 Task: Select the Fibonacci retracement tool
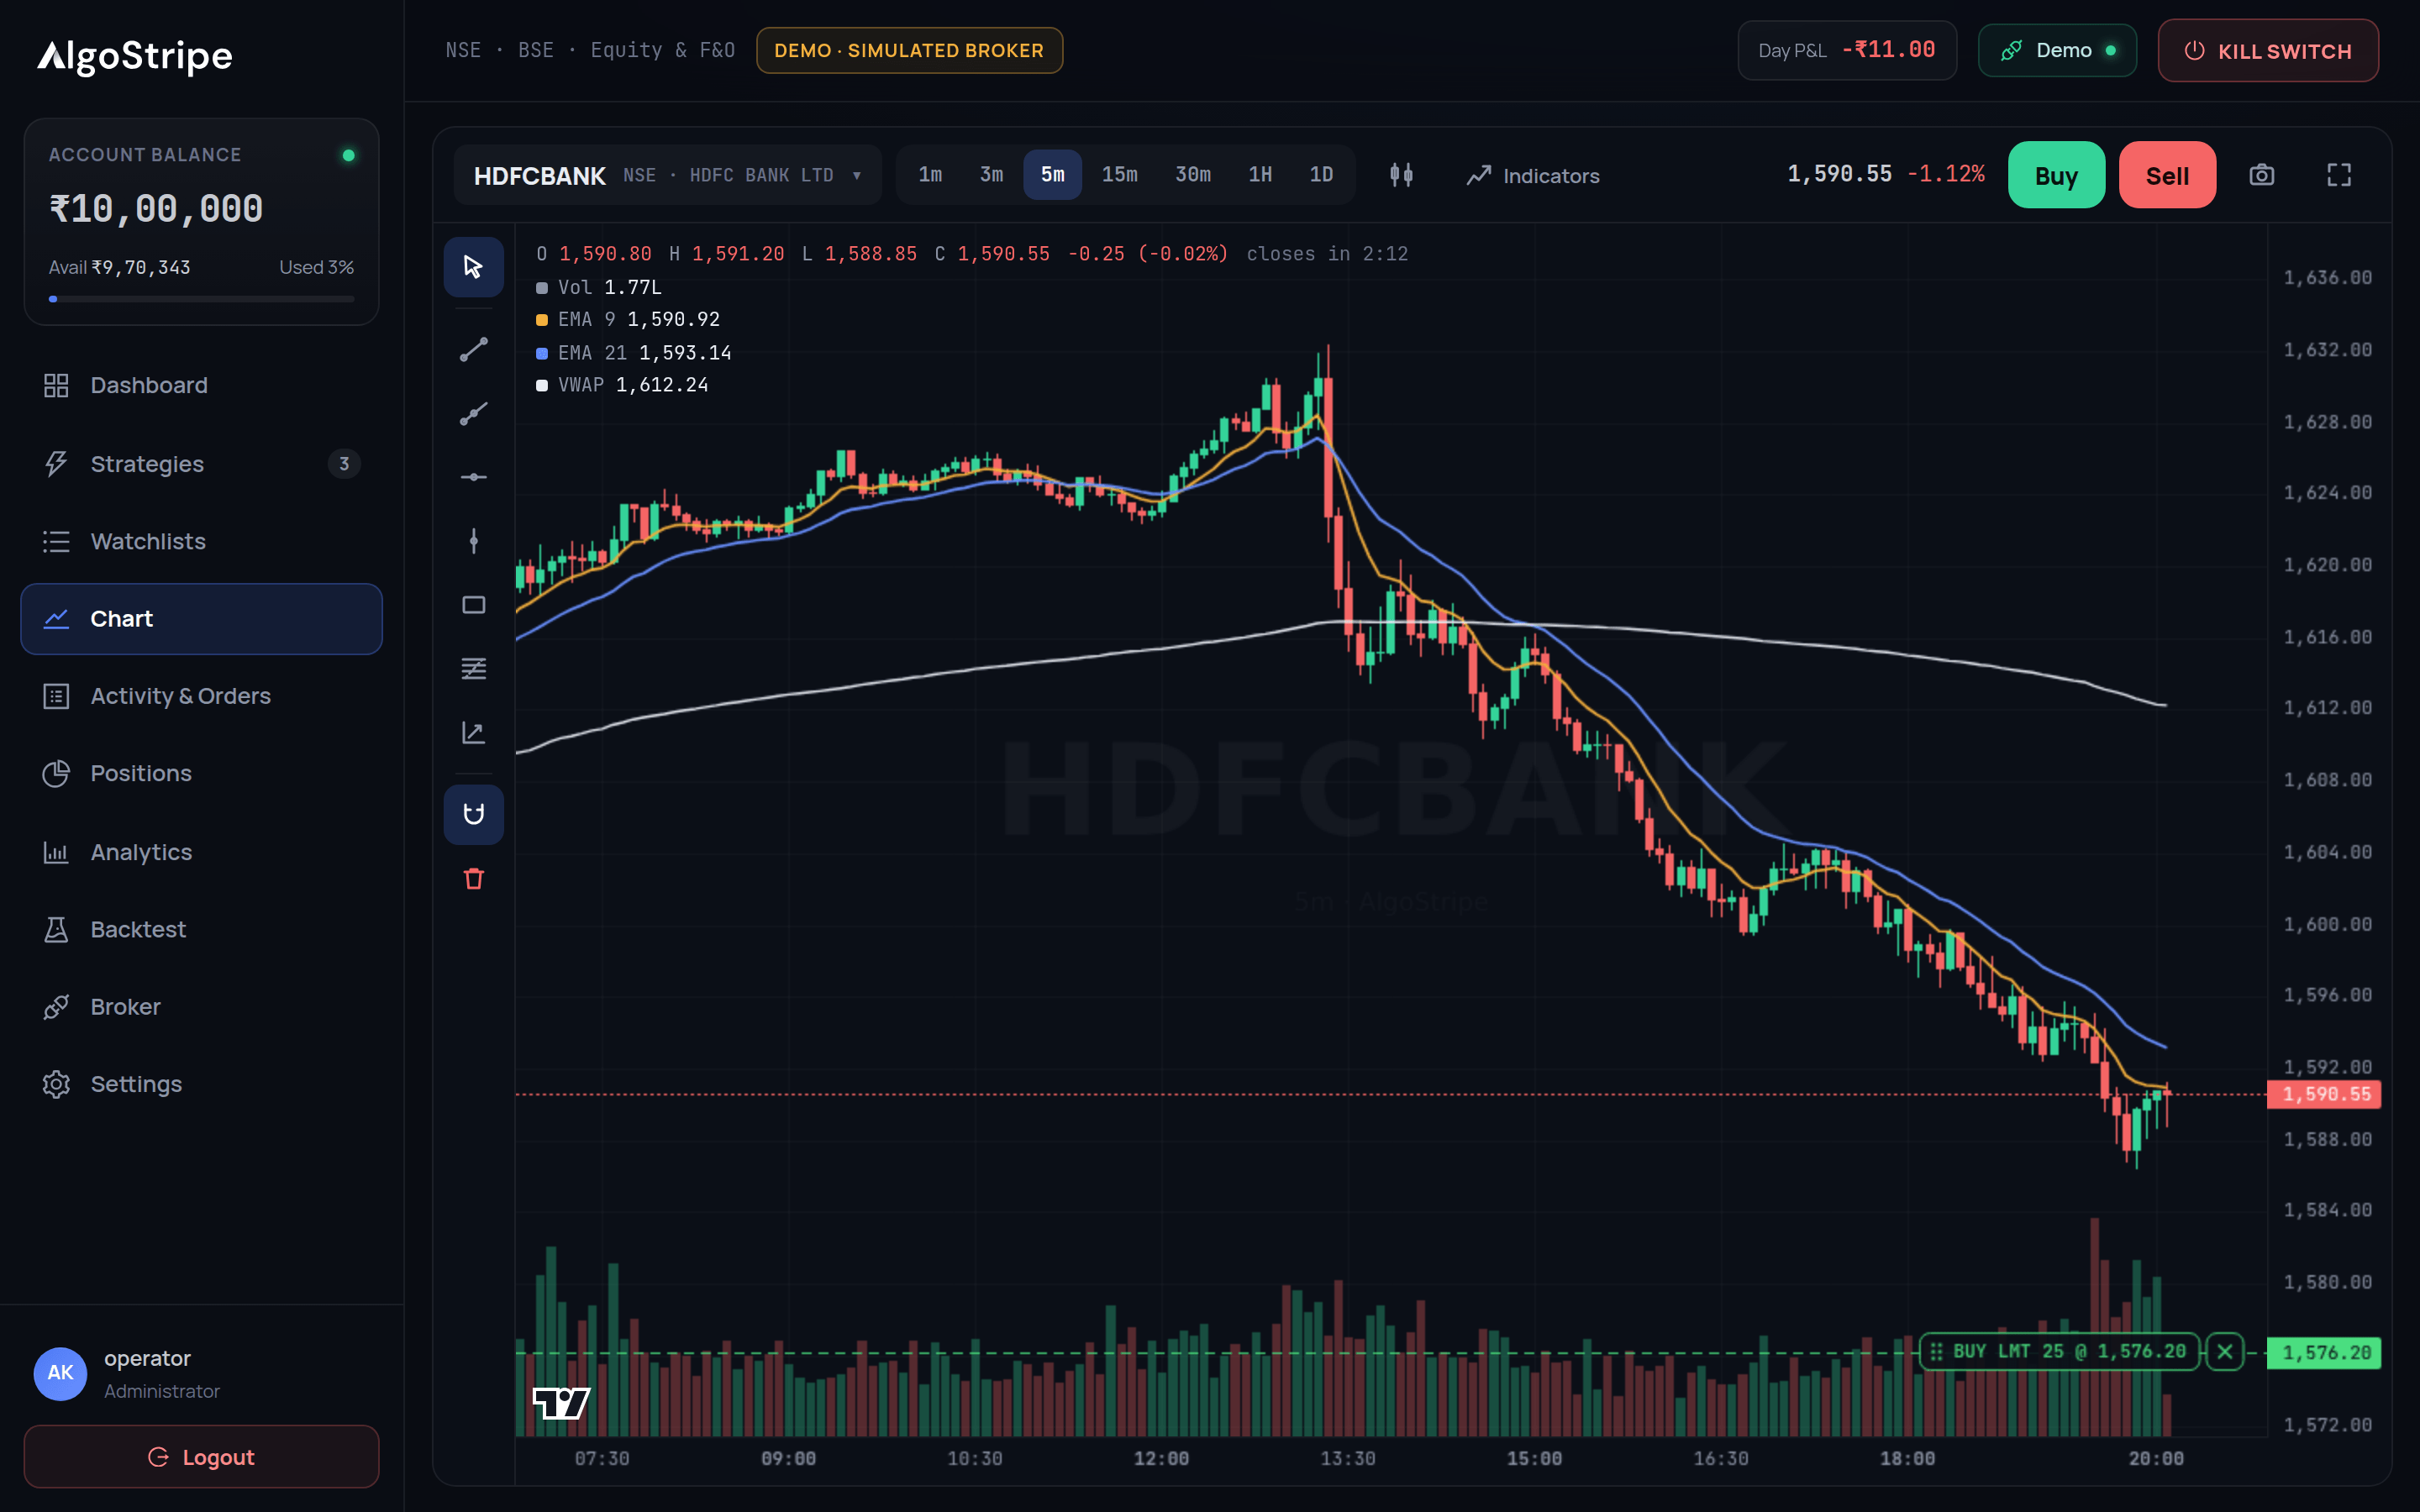point(473,669)
